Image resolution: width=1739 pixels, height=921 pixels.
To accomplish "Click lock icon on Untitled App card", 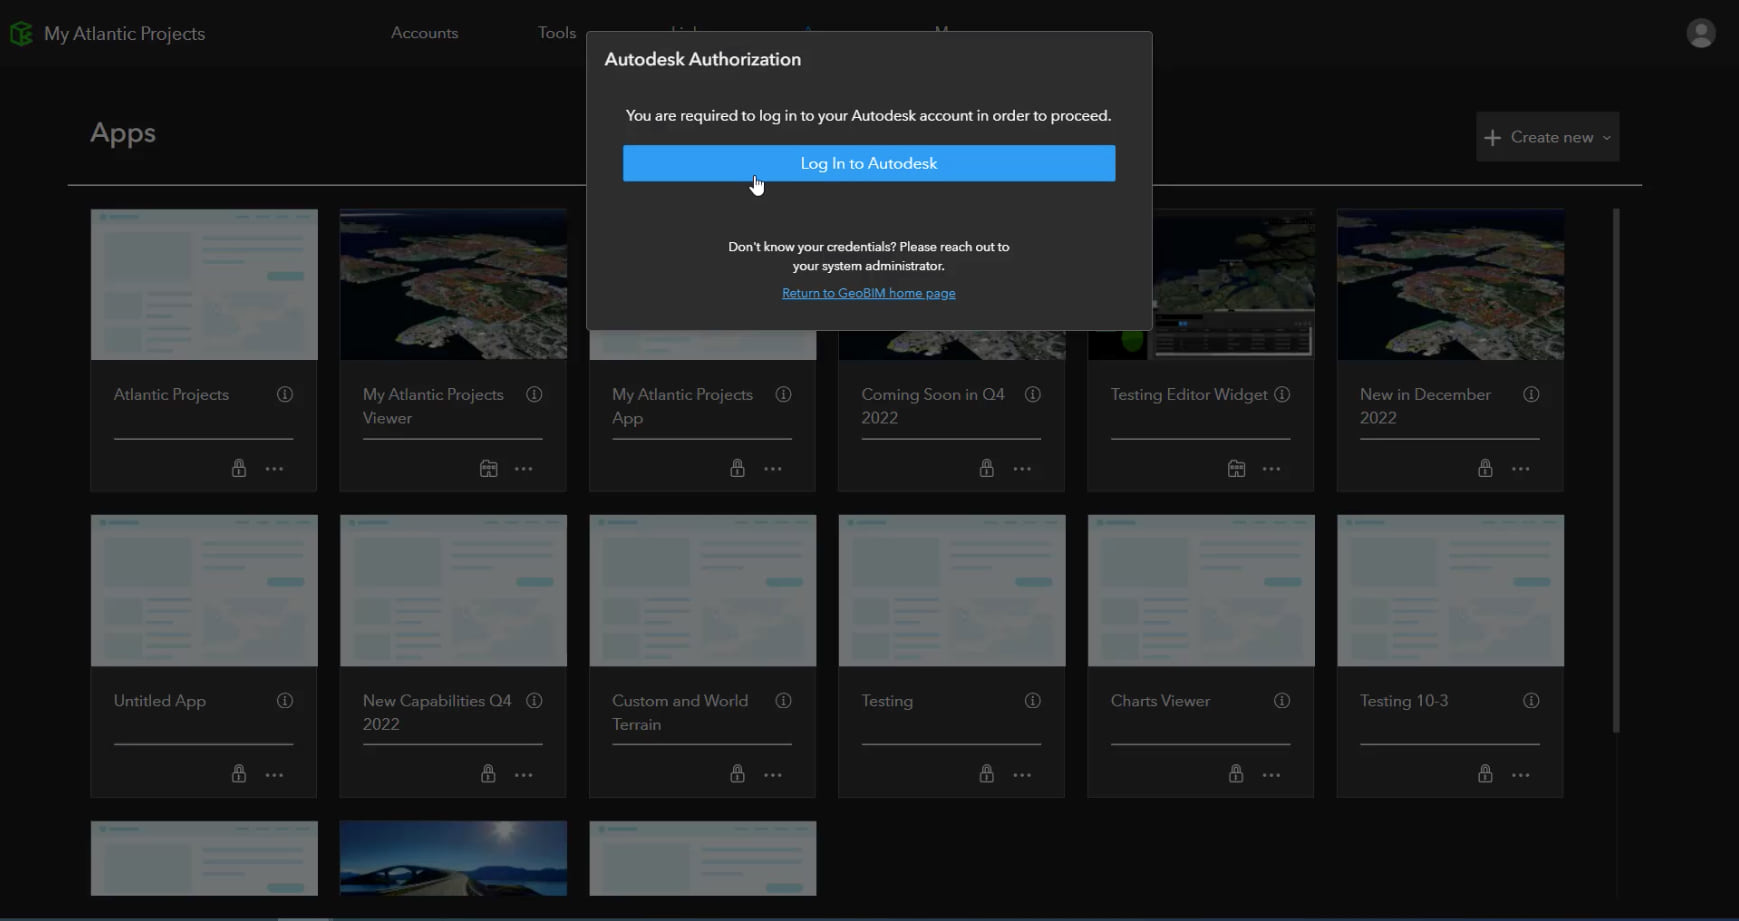I will click(239, 774).
